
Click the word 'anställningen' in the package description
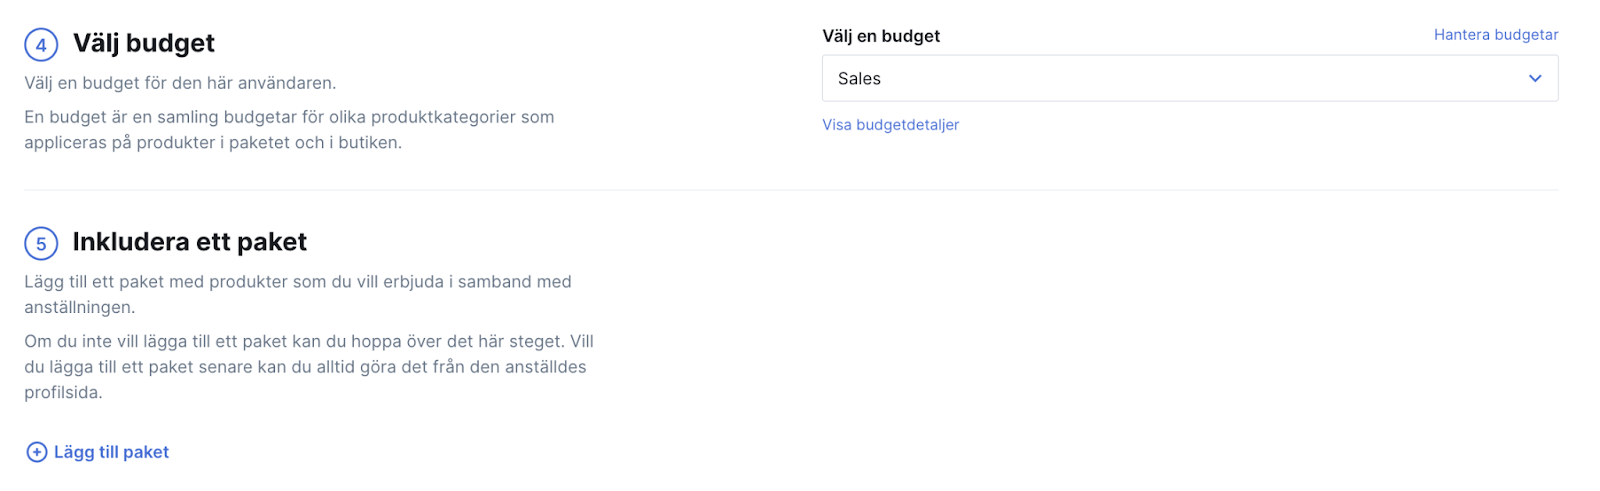(x=77, y=307)
